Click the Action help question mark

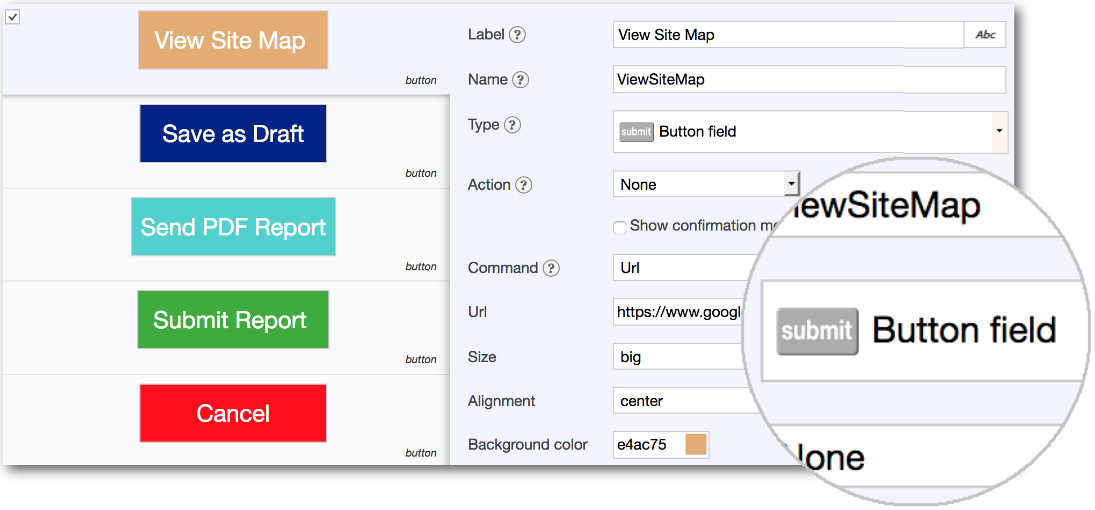[x=523, y=185]
